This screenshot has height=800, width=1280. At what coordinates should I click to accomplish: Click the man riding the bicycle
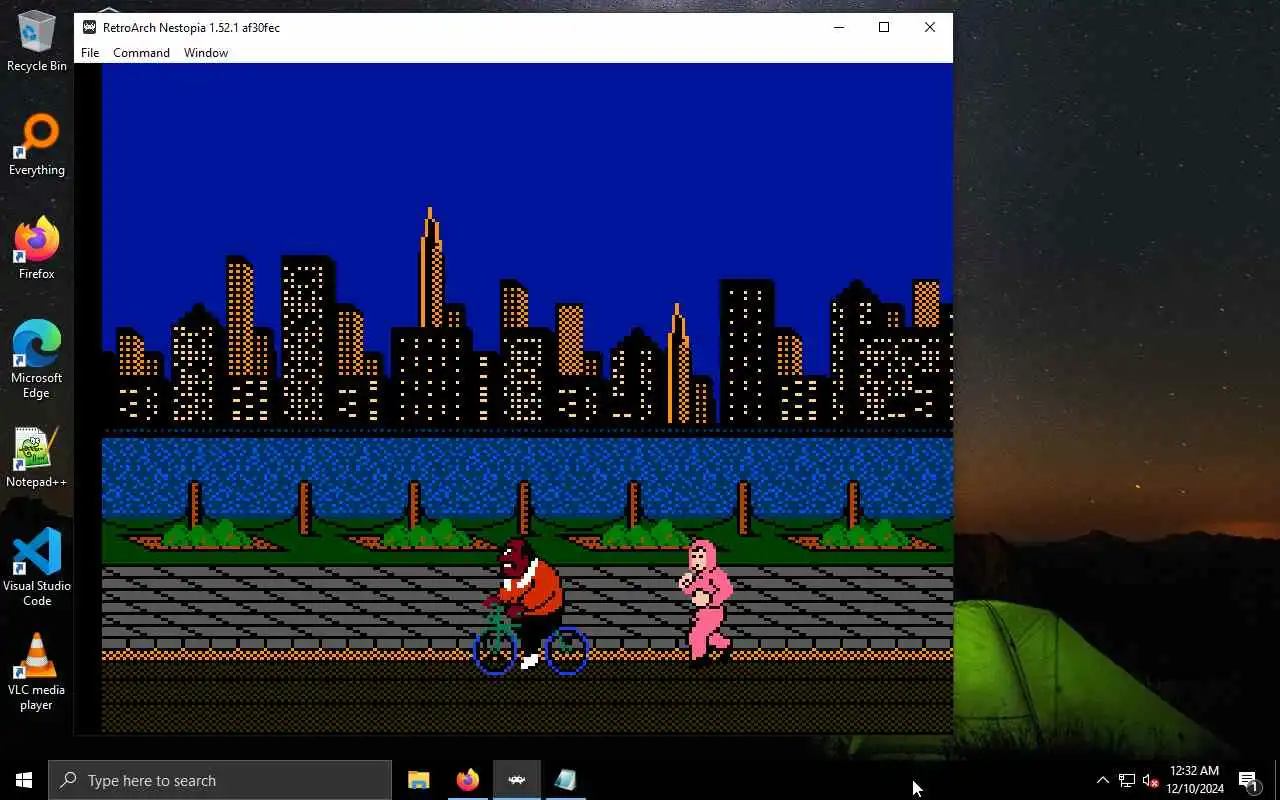pyautogui.click(x=530, y=608)
